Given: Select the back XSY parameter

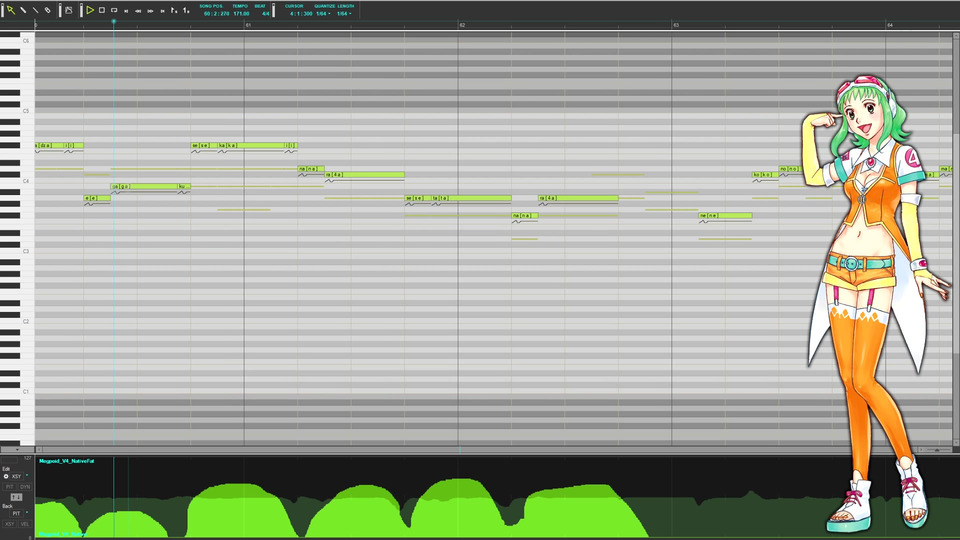Looking at the screenshot, I should point(9,524).
